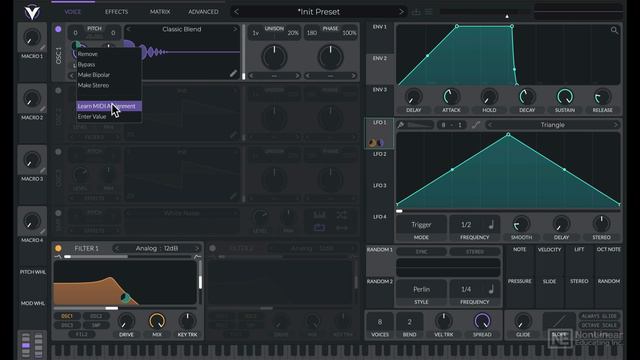Click the magnifier icon in envelope display

click(x=614, y=30)
